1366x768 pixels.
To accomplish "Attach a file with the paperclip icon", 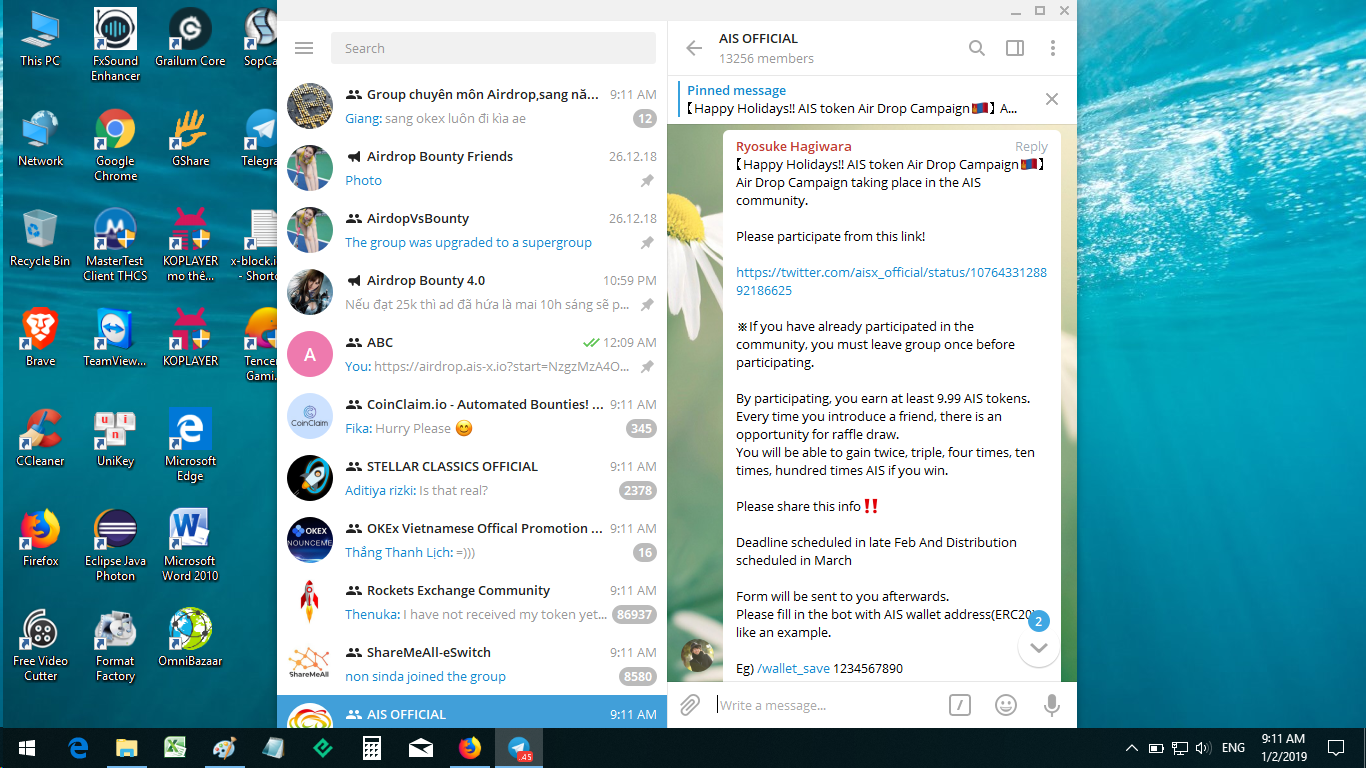I will tap(690, 705).
